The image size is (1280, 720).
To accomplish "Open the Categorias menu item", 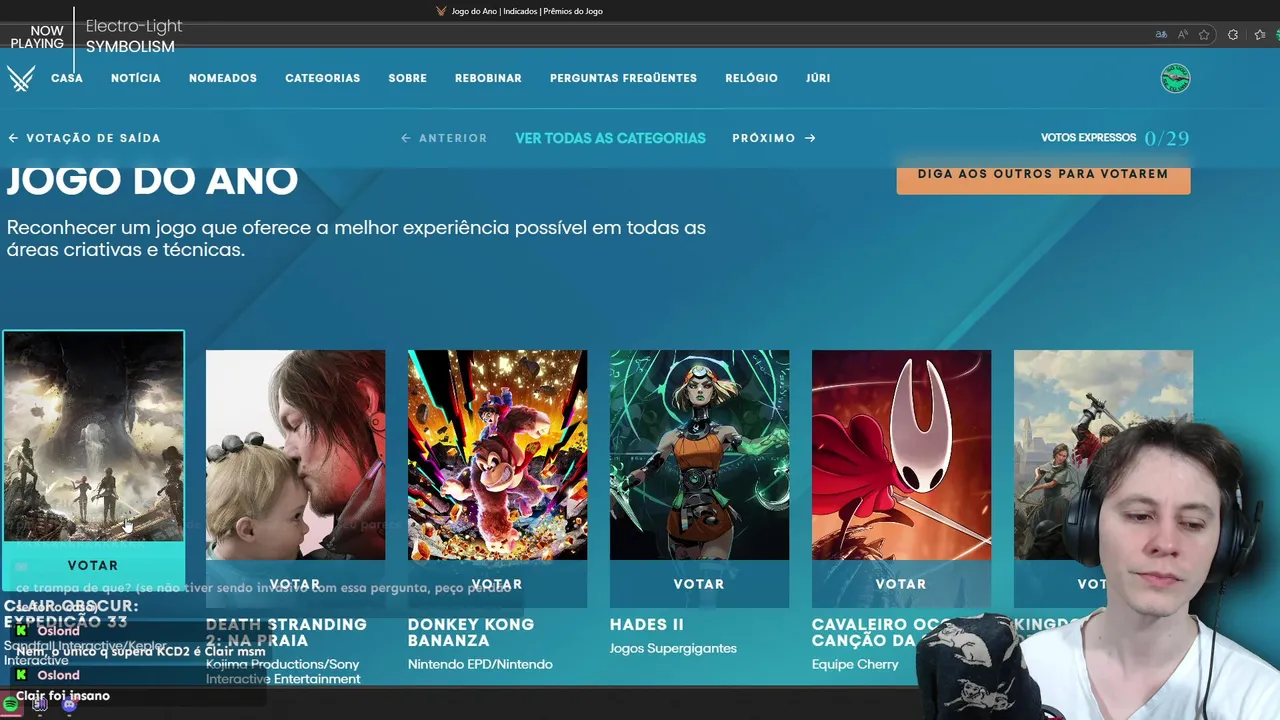I will point(322,78).
